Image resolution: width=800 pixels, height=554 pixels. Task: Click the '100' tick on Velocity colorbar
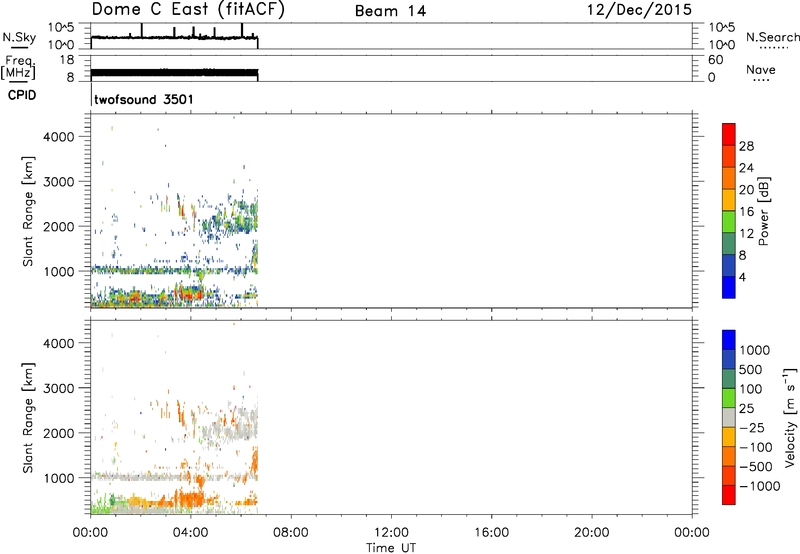pyautogui.click(x=751, y=389)
